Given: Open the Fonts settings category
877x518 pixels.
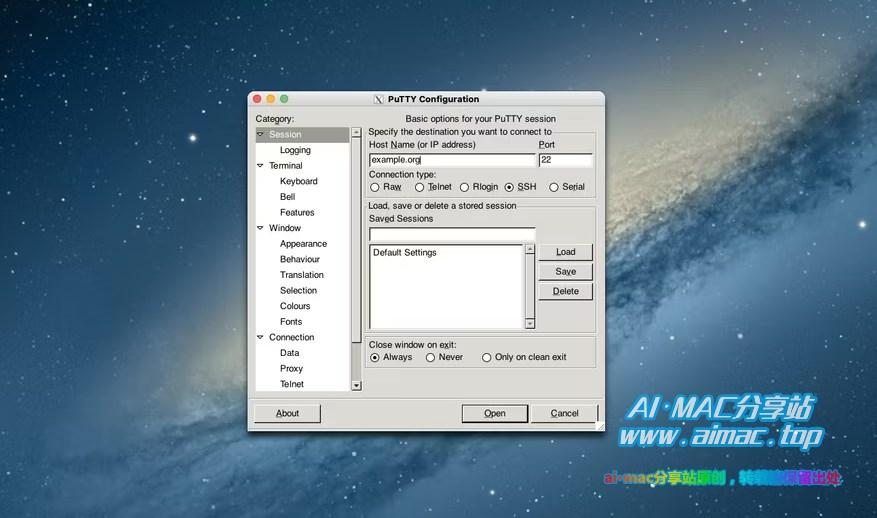Looking at the screenshot, I should (291, 322).
